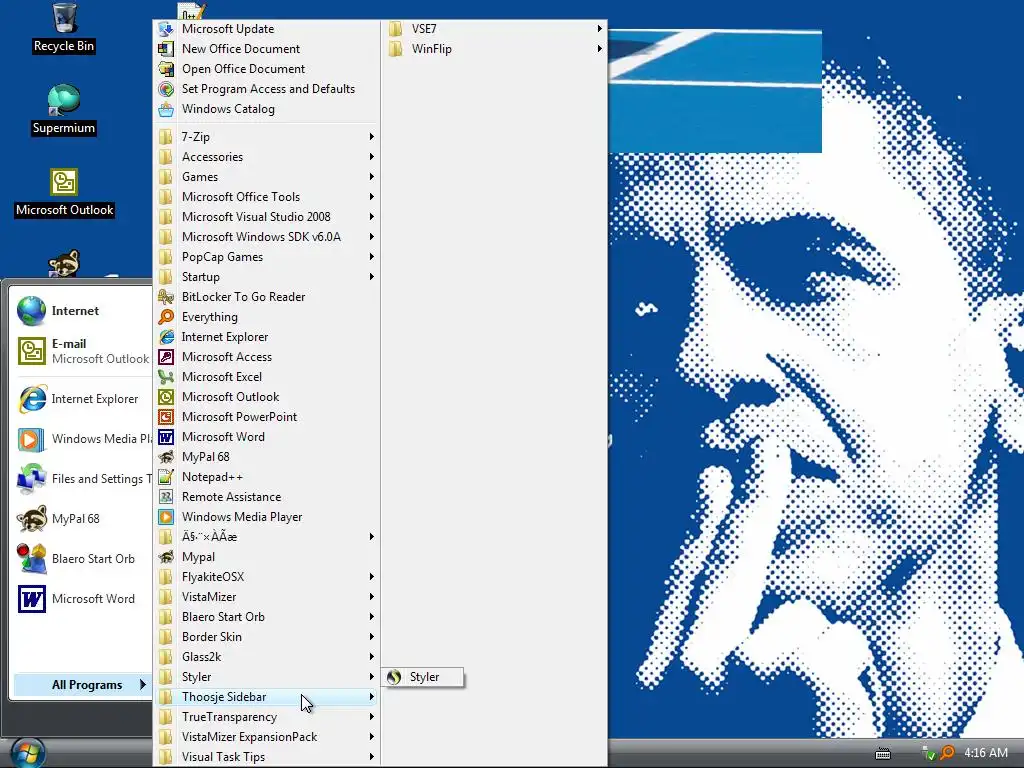Choose New Office Document

pyautogui.click(x=266, y=49)
